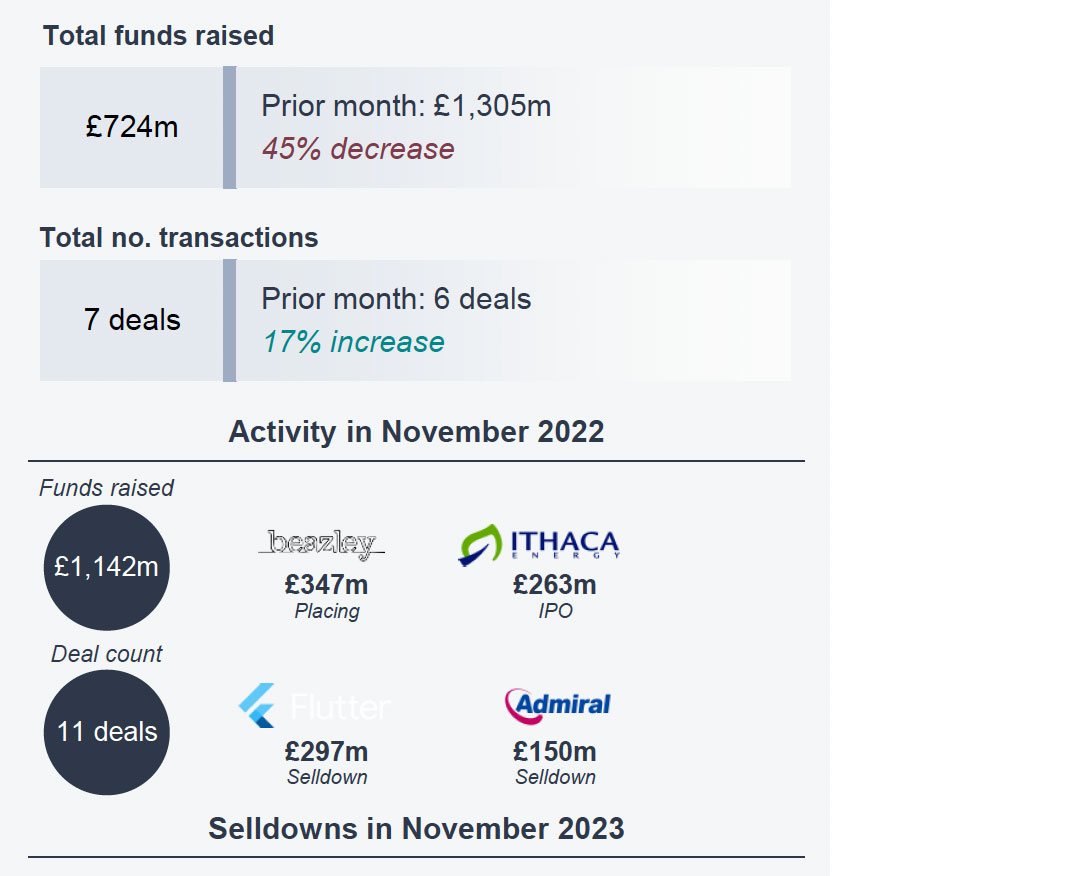The height and width of the screenshot is (876, 1088).
Task: Click the Selldowns in November 2023 heading
Action: tap(416, 829)
